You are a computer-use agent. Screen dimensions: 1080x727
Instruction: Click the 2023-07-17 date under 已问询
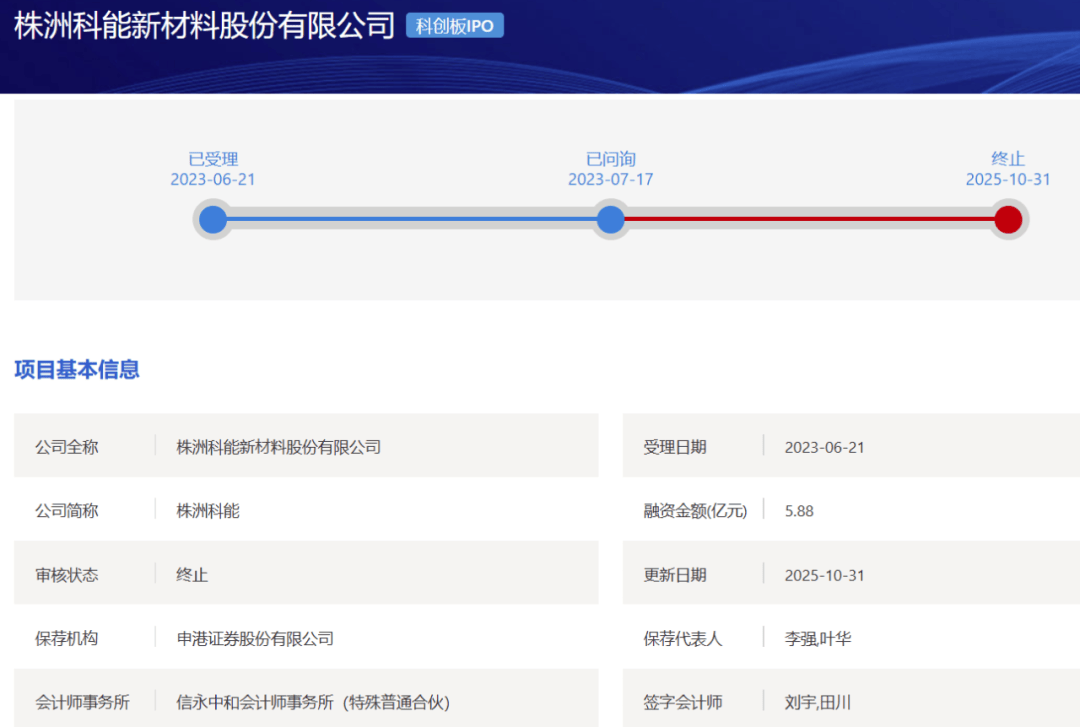[610, 180]
